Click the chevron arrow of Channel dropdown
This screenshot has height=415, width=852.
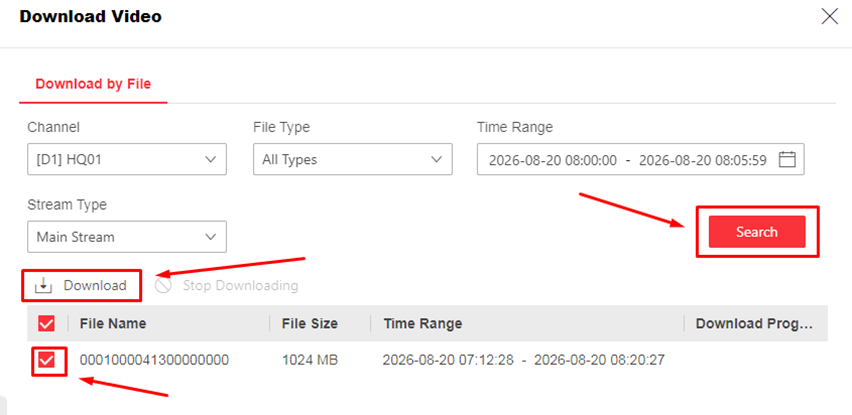(210, 160)
